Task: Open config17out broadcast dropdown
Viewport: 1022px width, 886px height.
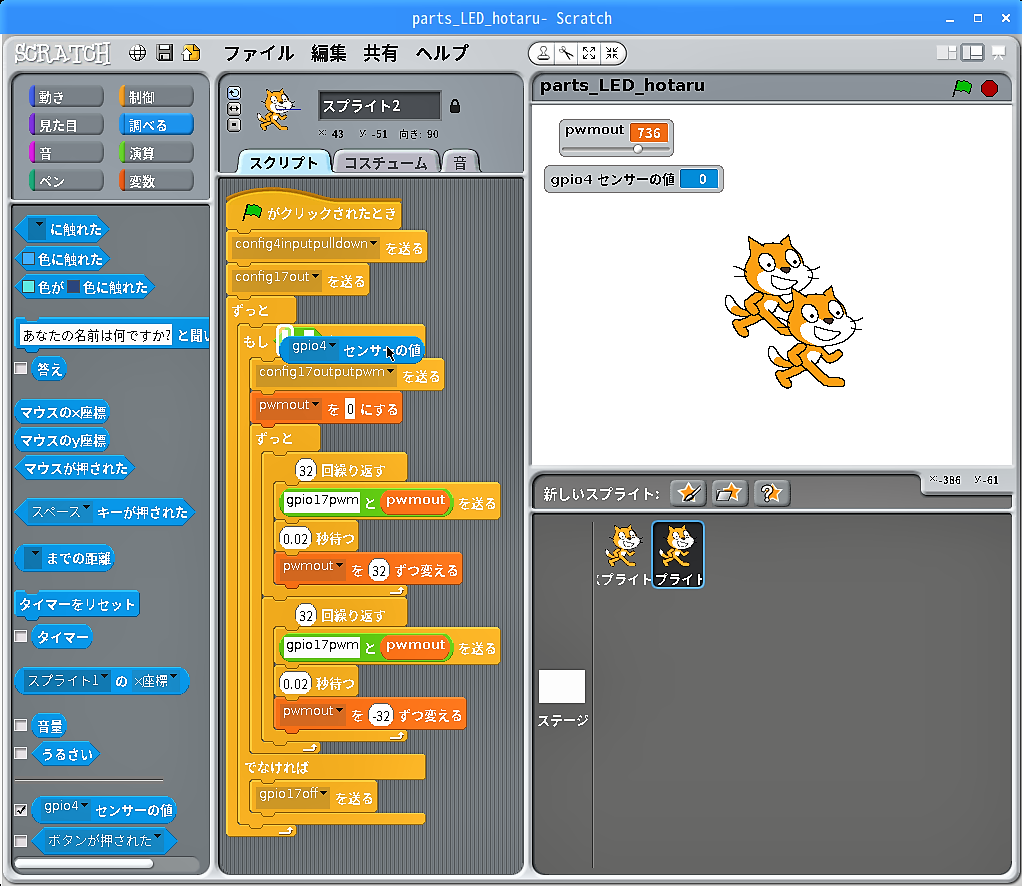Action: (315, 277)
